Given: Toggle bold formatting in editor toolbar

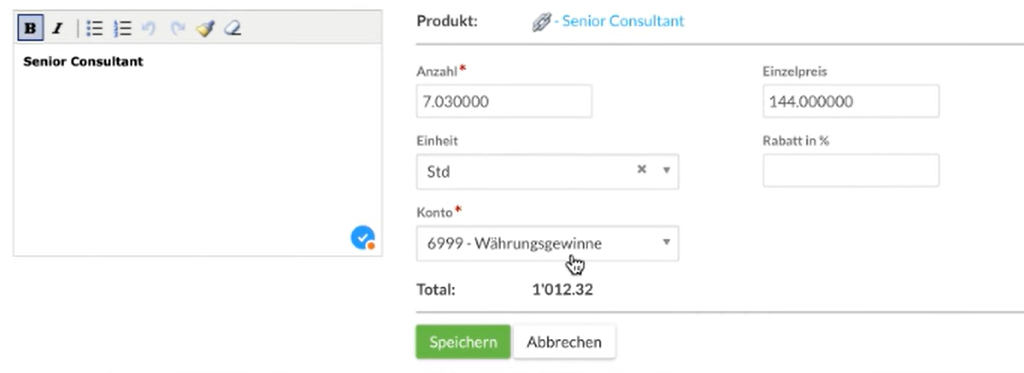Looking at the screenshot, I should pos(30,29).
